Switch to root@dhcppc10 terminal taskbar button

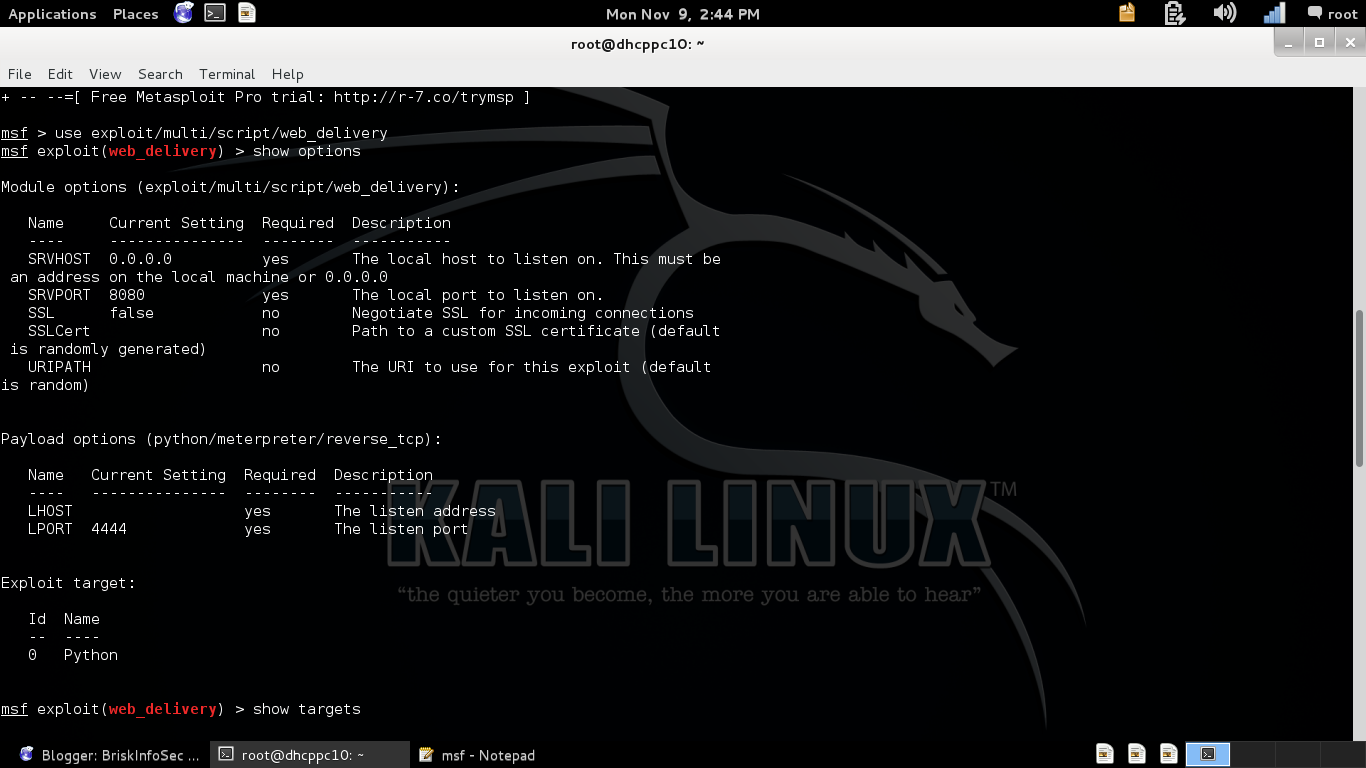tap(310, 755)
